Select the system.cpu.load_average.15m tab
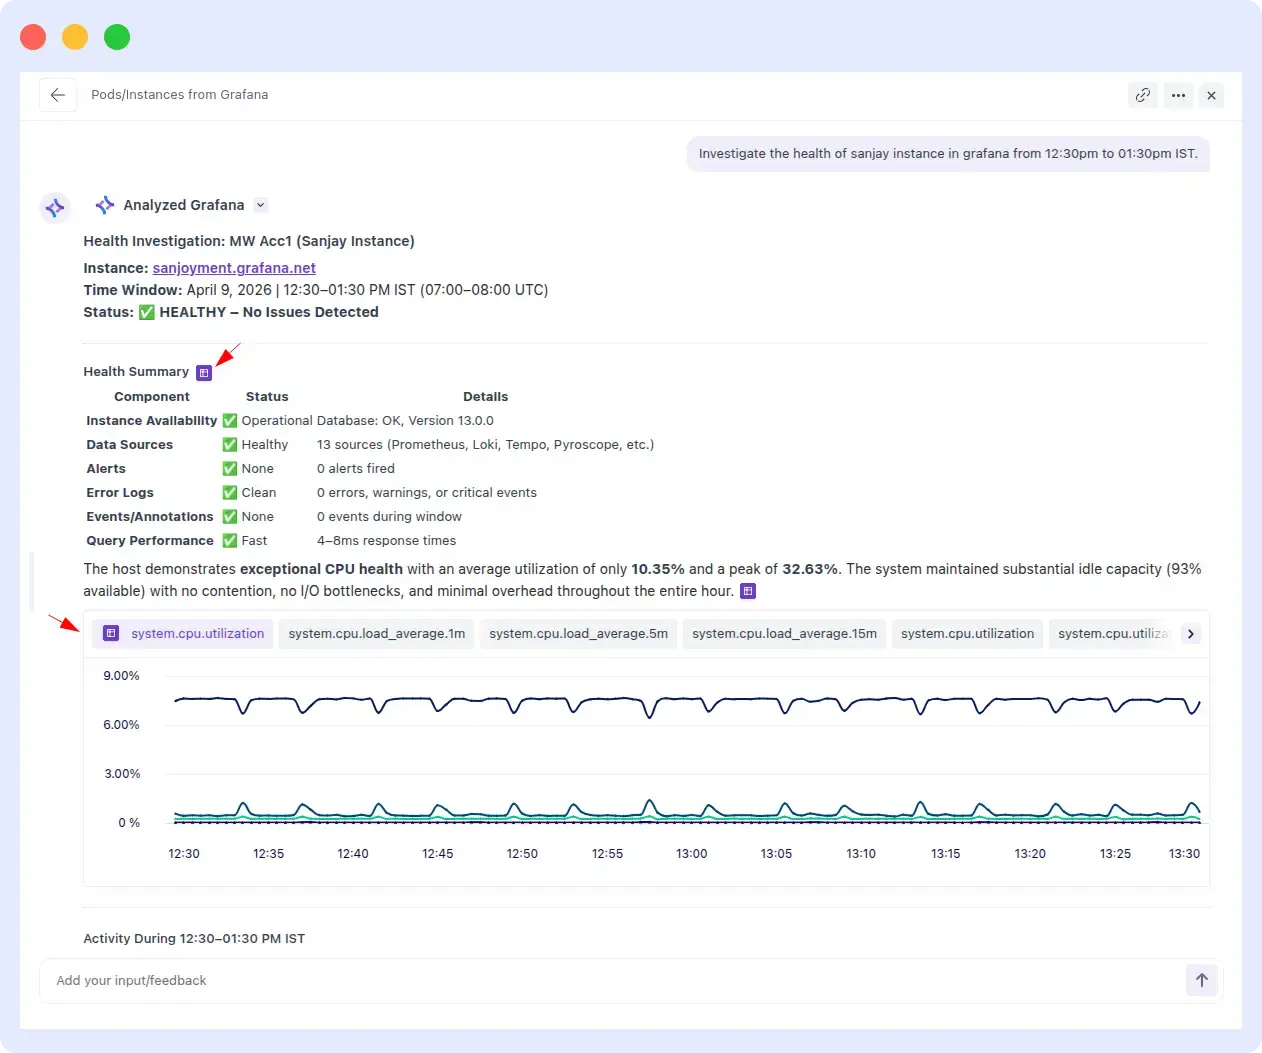 (x=784, y=634)
